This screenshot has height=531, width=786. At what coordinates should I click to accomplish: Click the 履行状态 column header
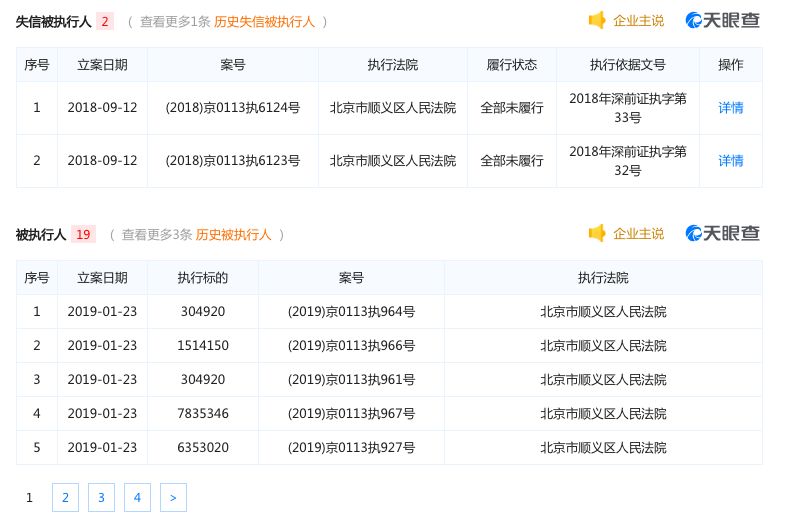512,65
